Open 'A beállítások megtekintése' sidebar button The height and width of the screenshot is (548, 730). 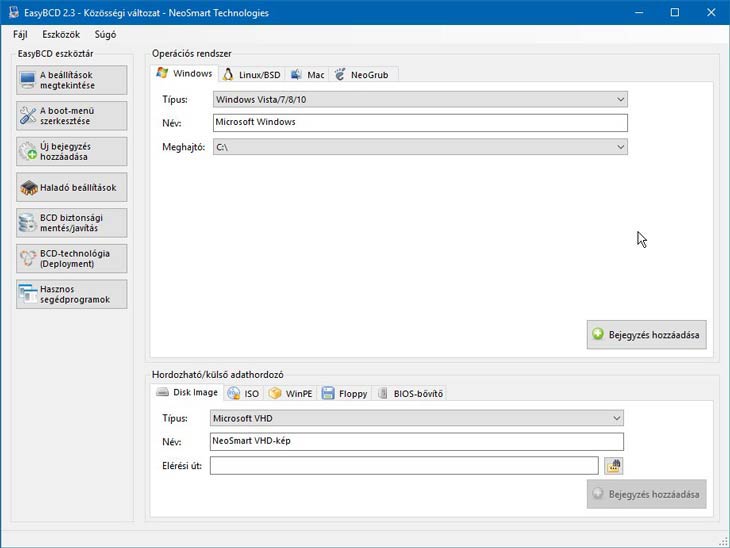(x=72, y=80)
